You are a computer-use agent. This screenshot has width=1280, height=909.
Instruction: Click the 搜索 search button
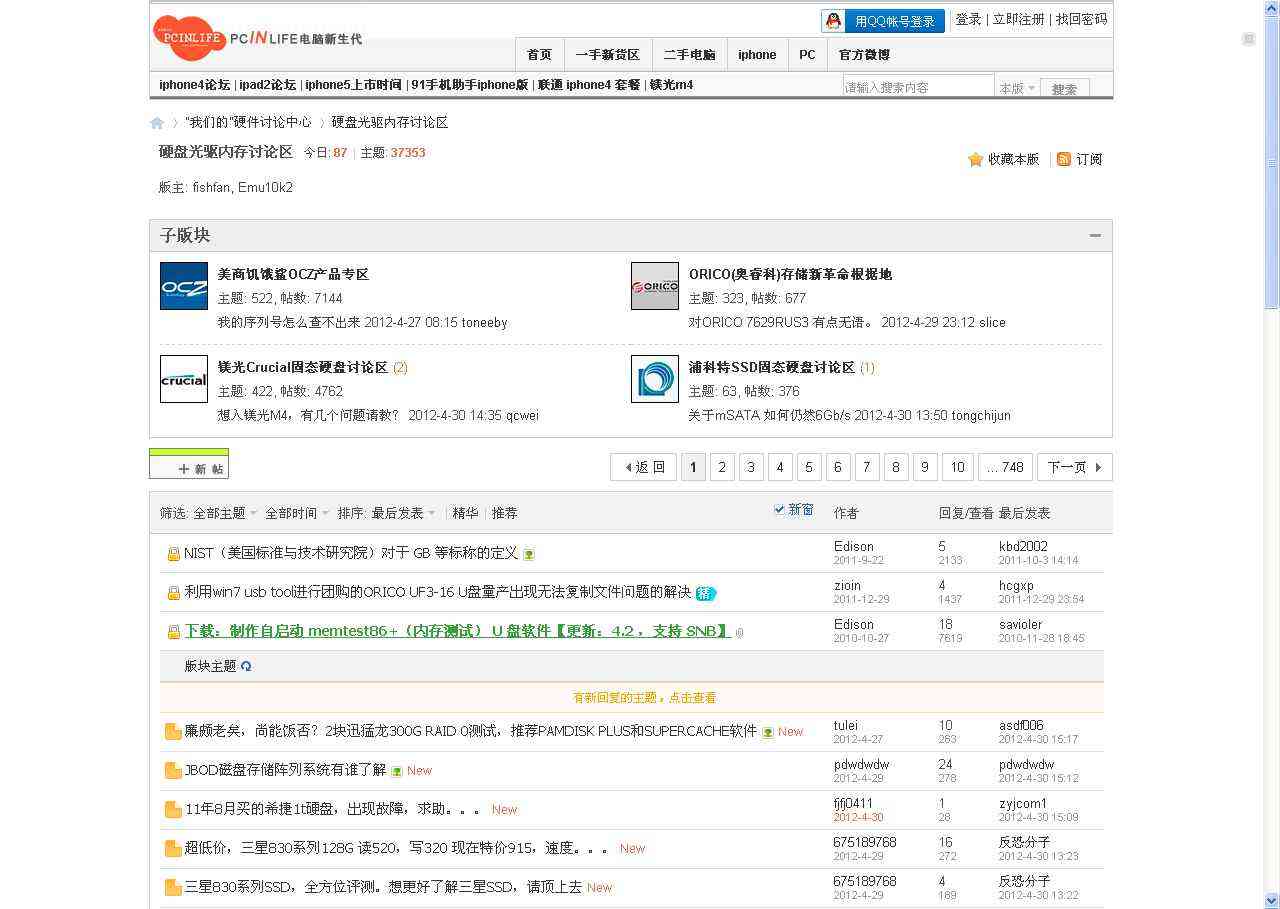tap(1064, 88)
